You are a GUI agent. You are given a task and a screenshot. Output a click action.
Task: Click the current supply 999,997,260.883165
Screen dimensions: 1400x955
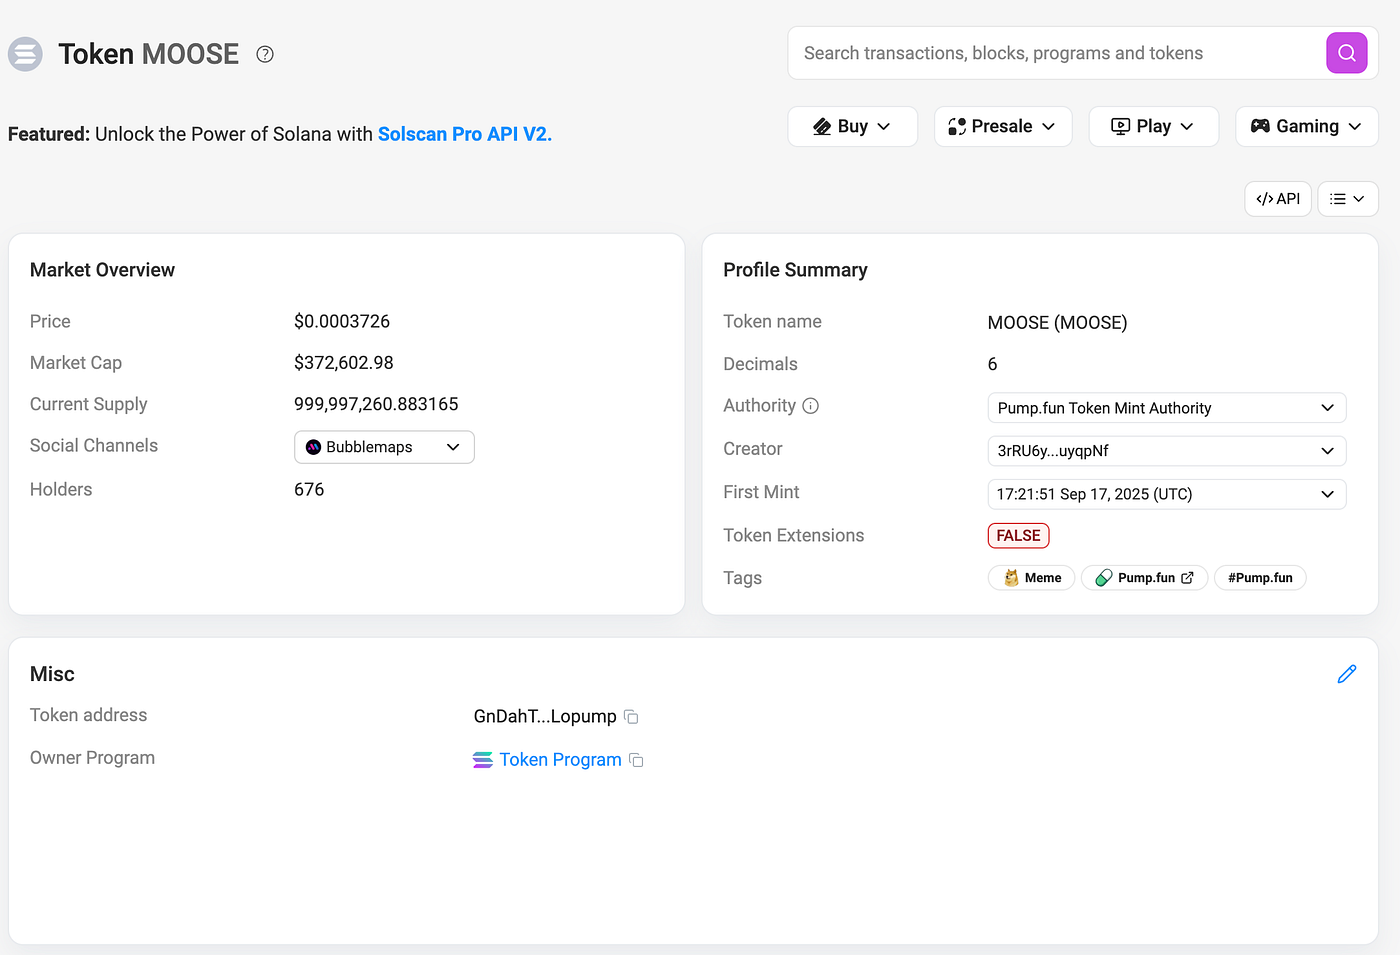(x=376, y=404)
